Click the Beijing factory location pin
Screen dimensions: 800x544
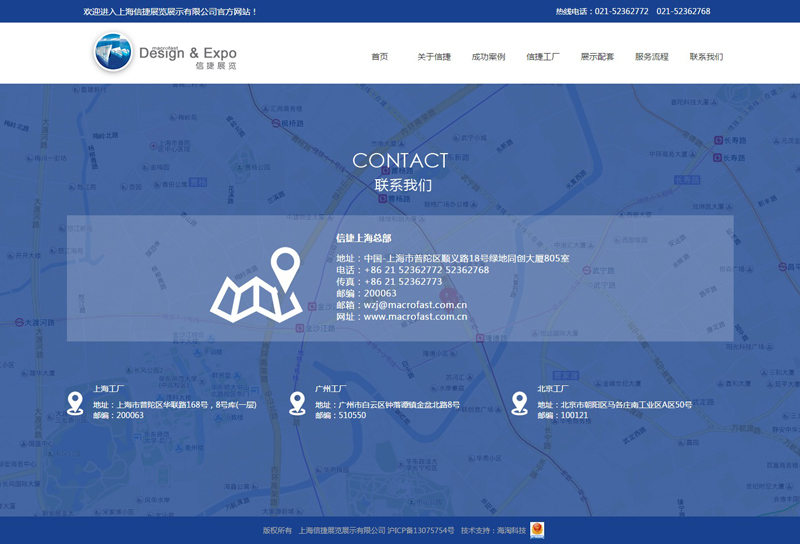pyautogui.click(x=519, y=403)
